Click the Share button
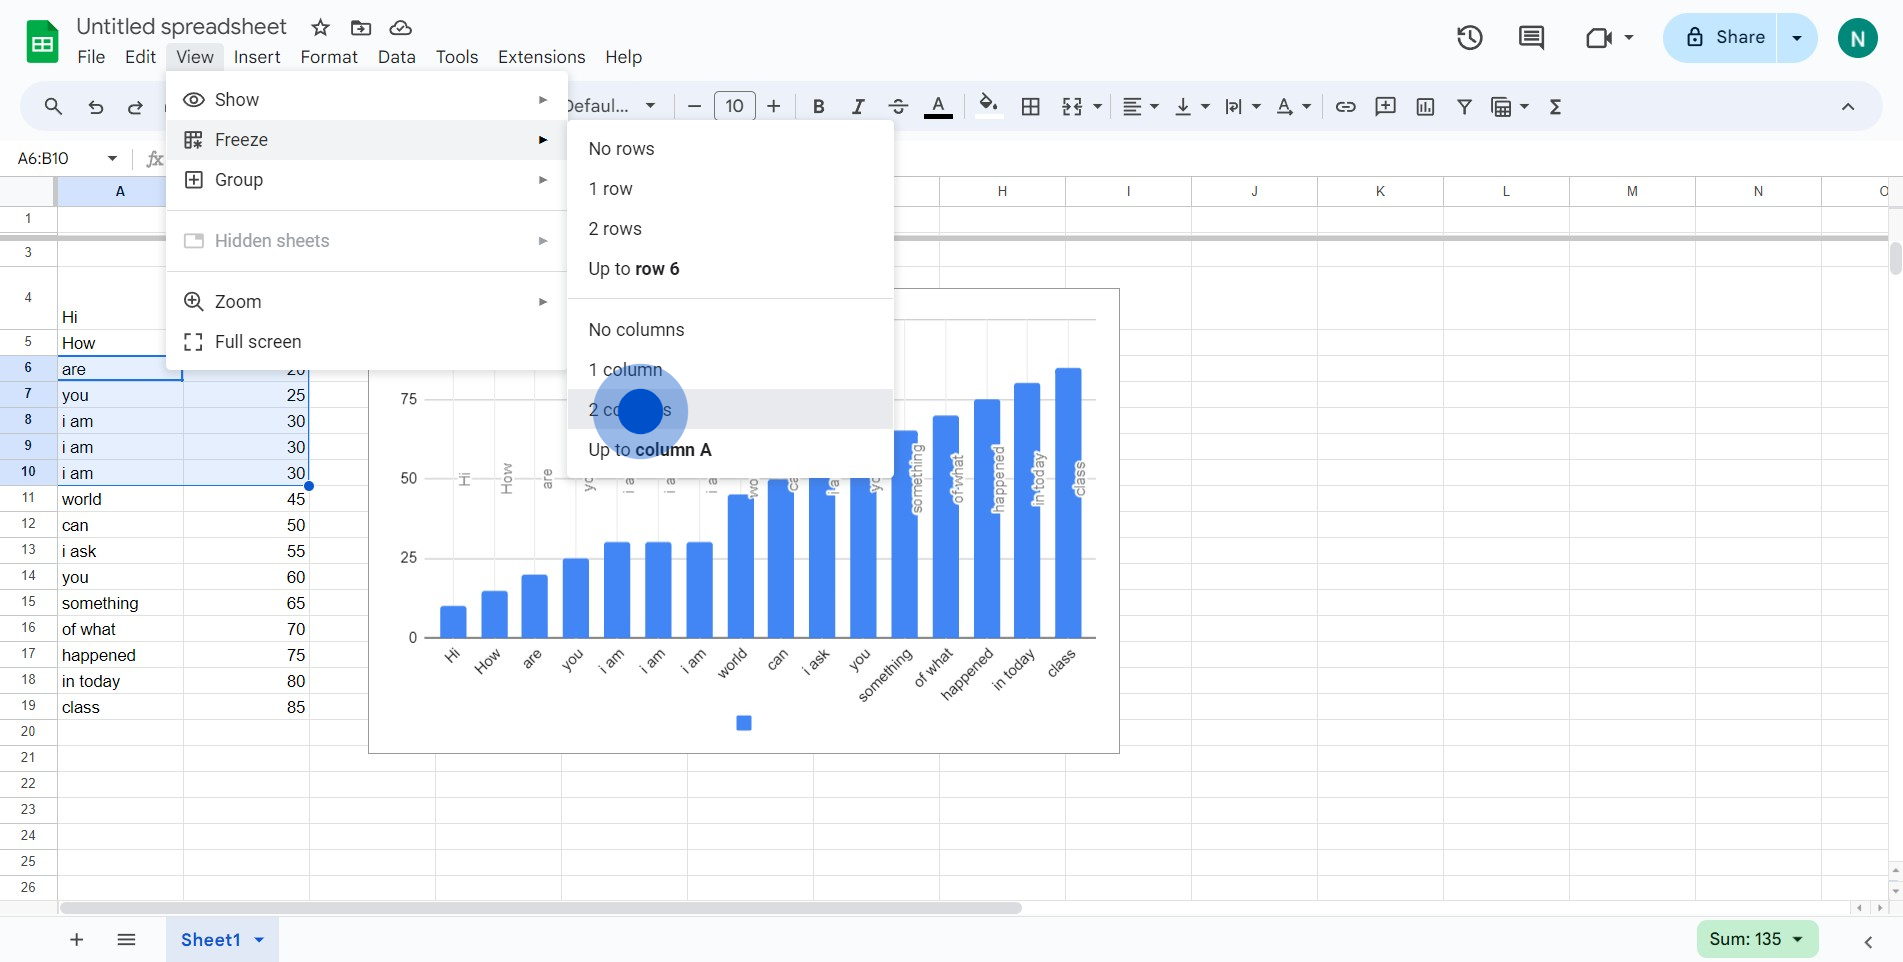The width and height of the screenshot is (1903, 962). click(x=1720, y=38)
